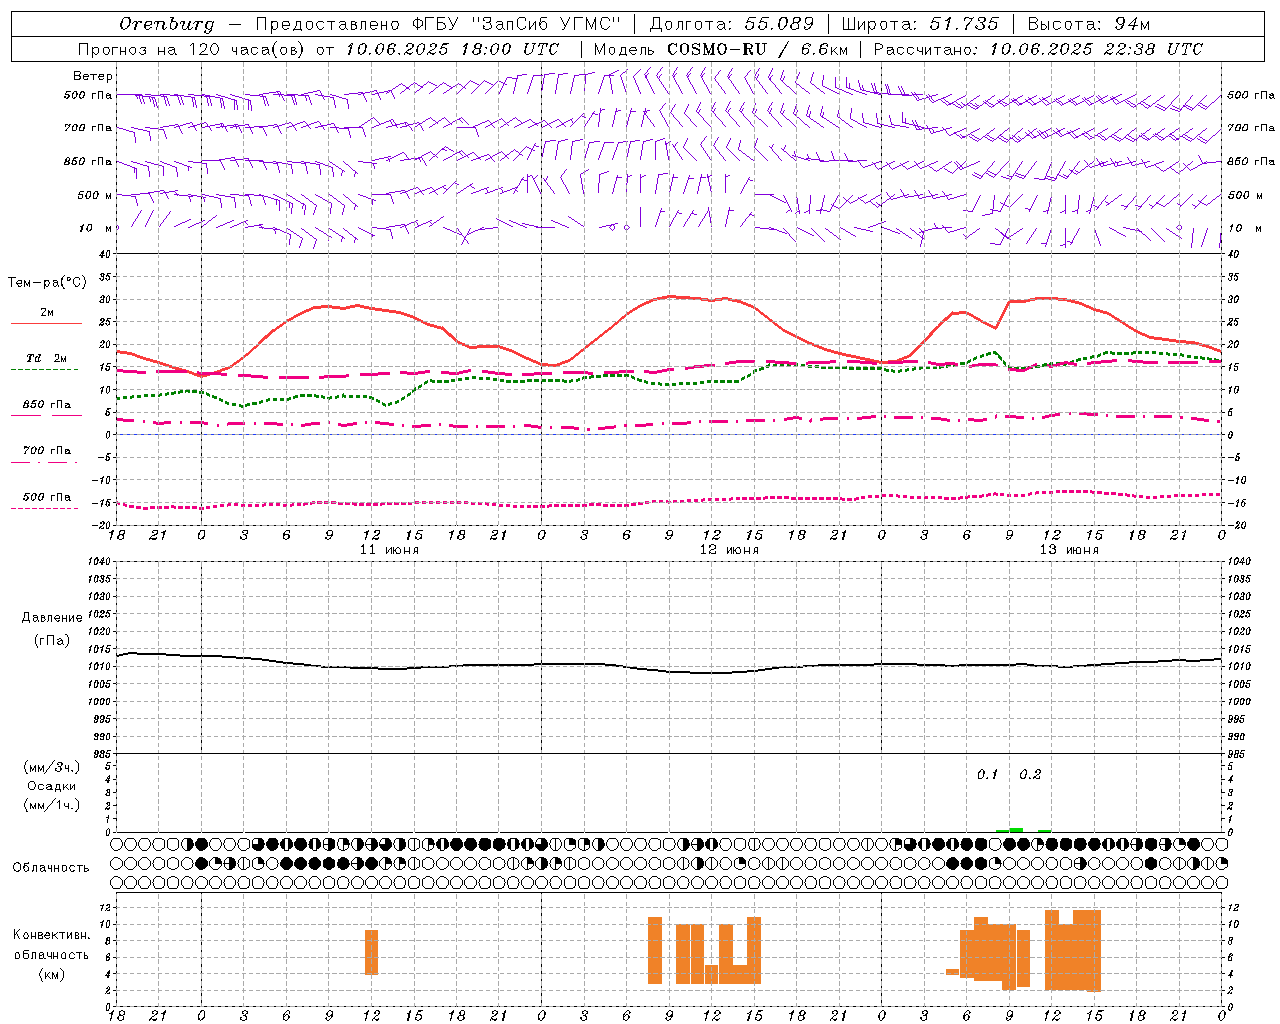Click the '12 июня' date label
This screenshot has width=1280, height=1024.
tap(729, 550)
